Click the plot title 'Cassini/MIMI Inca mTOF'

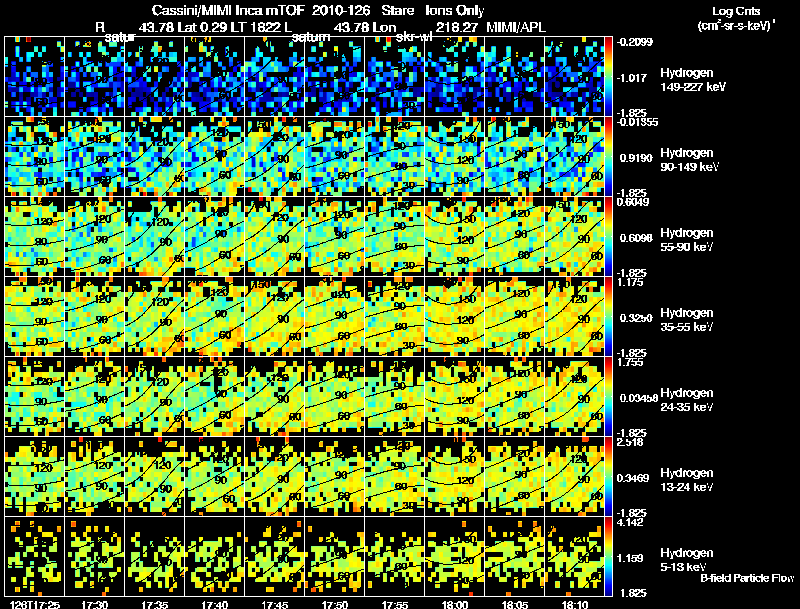pos(228,10)
